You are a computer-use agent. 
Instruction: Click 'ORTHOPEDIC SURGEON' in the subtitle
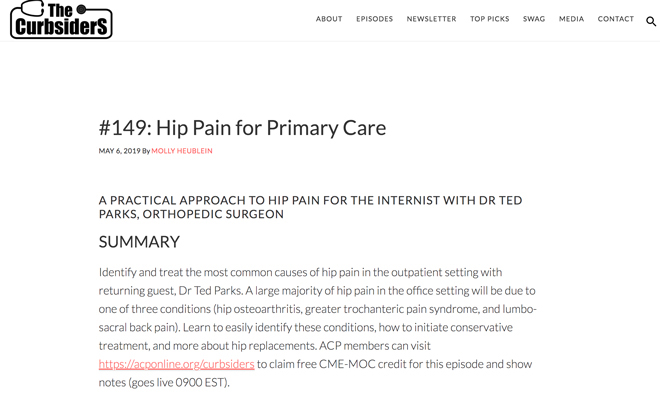click(213, 214)
